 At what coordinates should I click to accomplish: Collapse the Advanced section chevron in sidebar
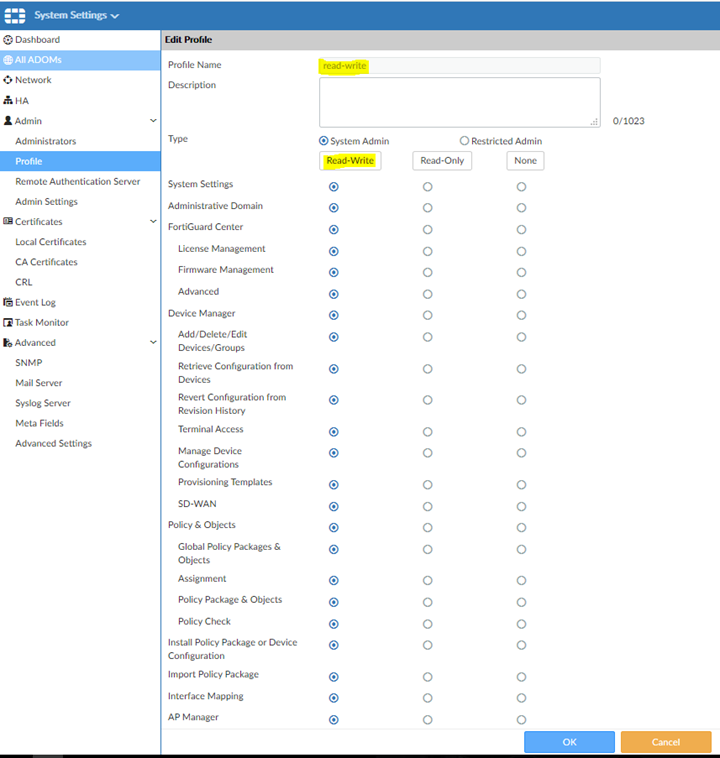(153, 343)
